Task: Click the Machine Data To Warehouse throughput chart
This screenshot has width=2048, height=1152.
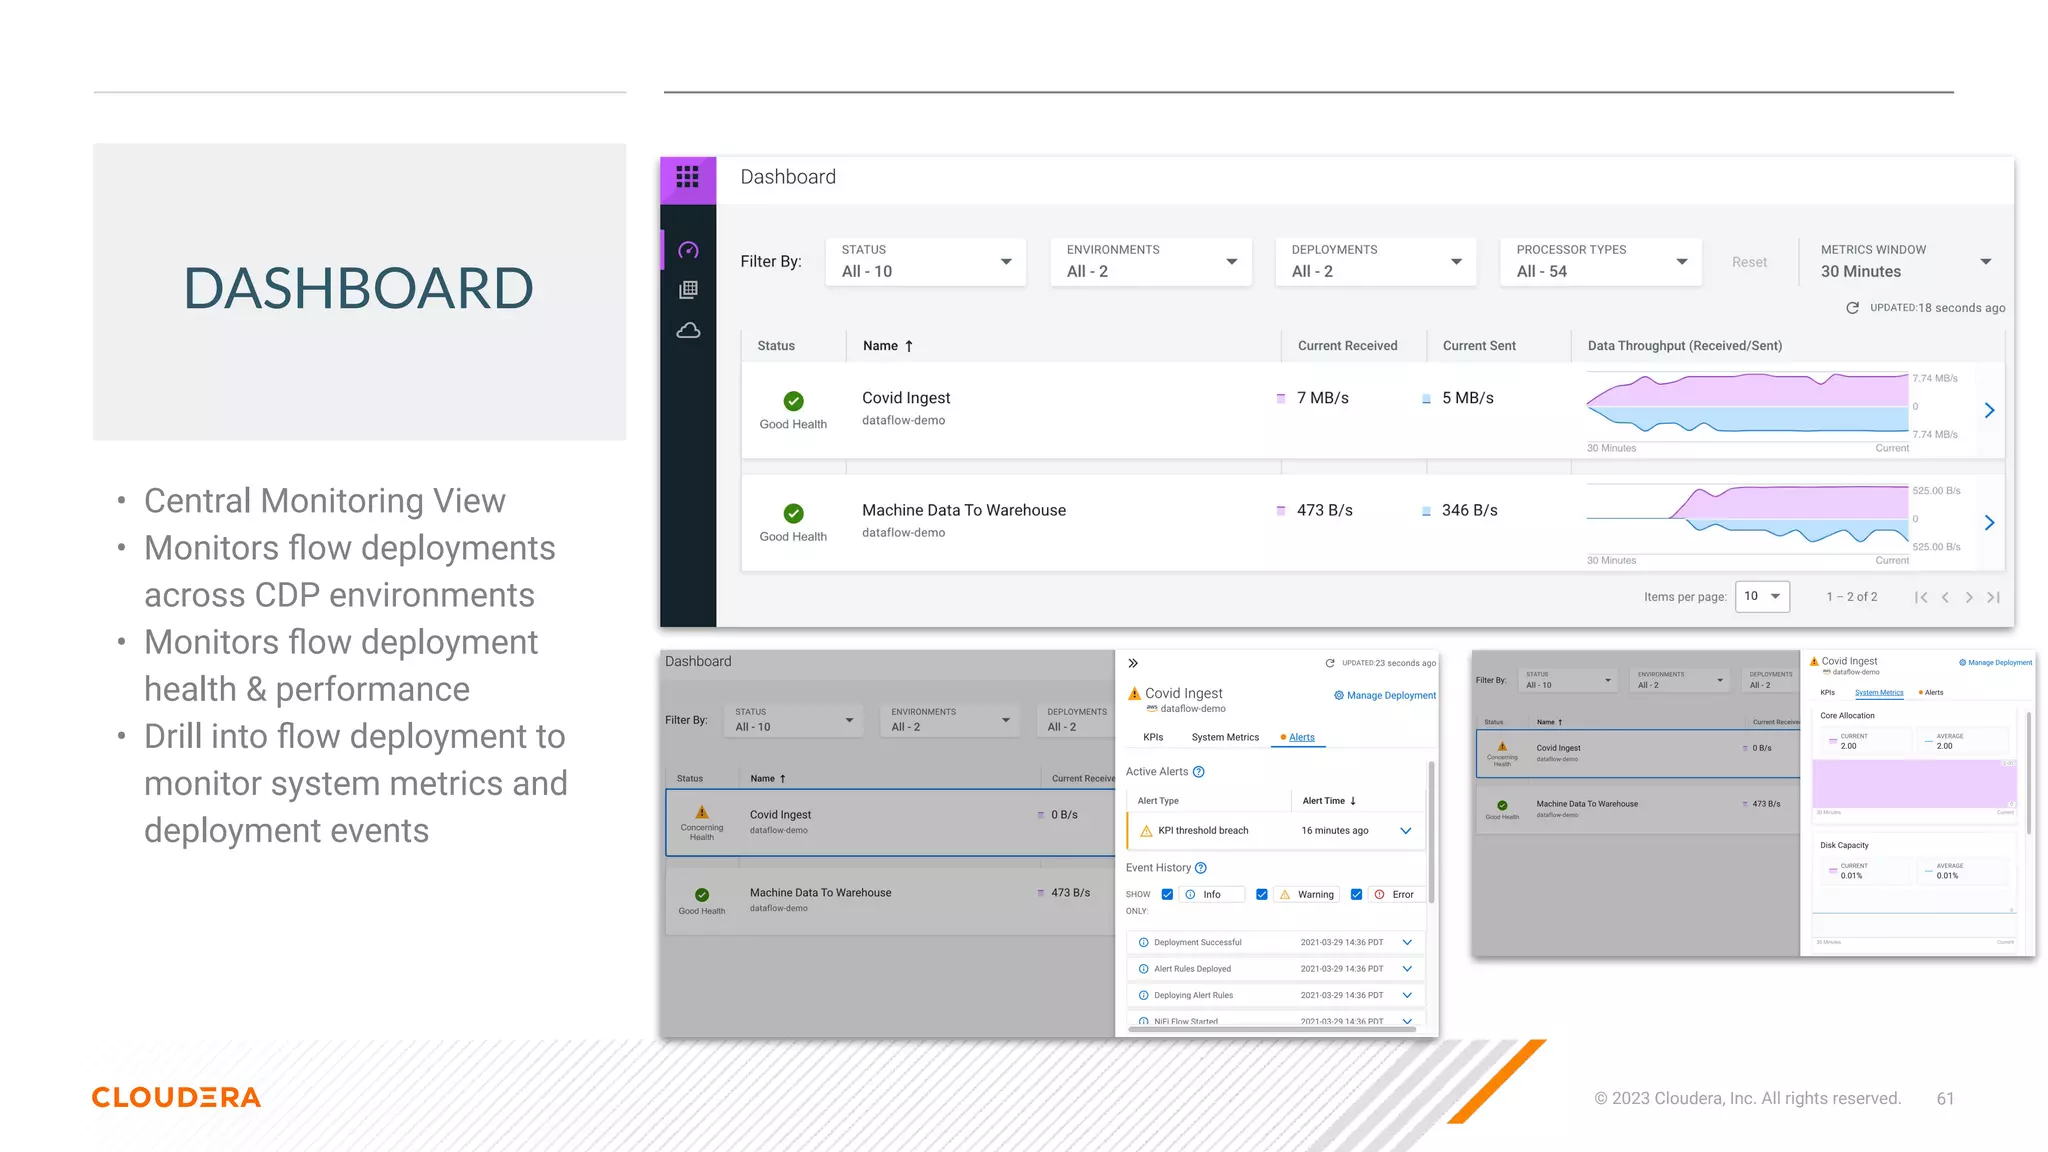Action: pyautogui.click(x=1748, y=518)
